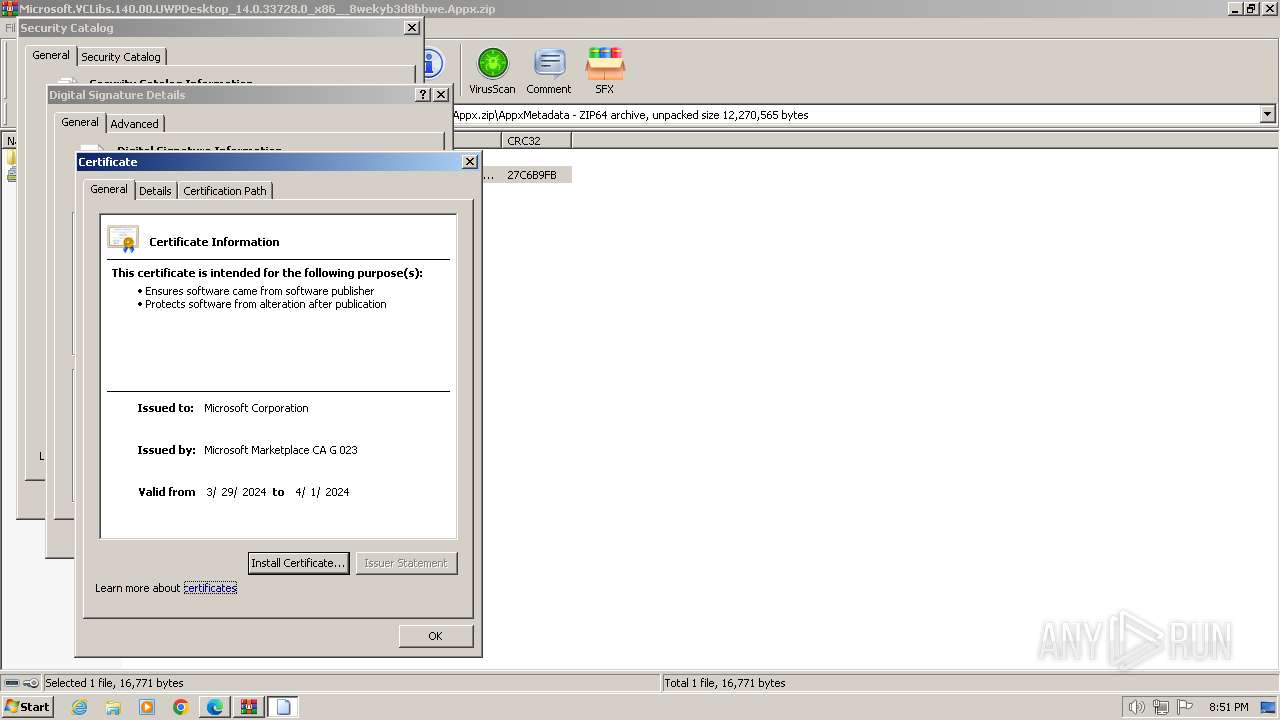
Task: Follow the certificates help link
Action: point(210,588)
